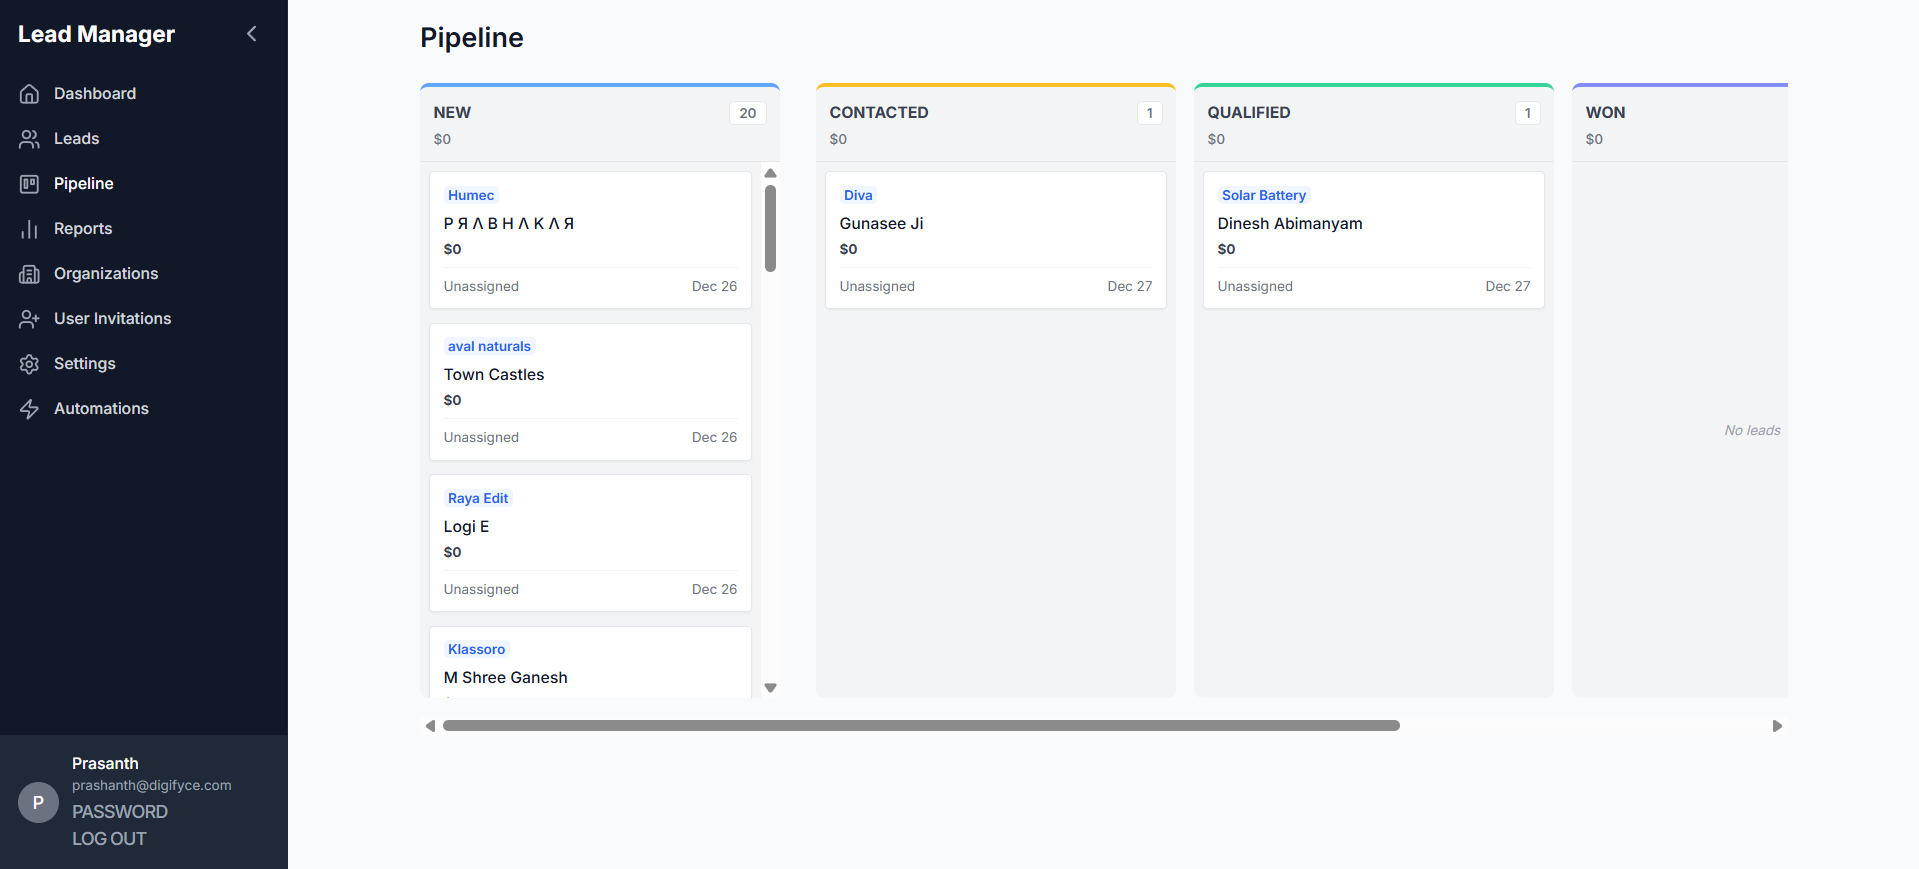Click LOG OUT in the user panel
The width and height of the screenshot is (1919, 869).
[109, 839]
